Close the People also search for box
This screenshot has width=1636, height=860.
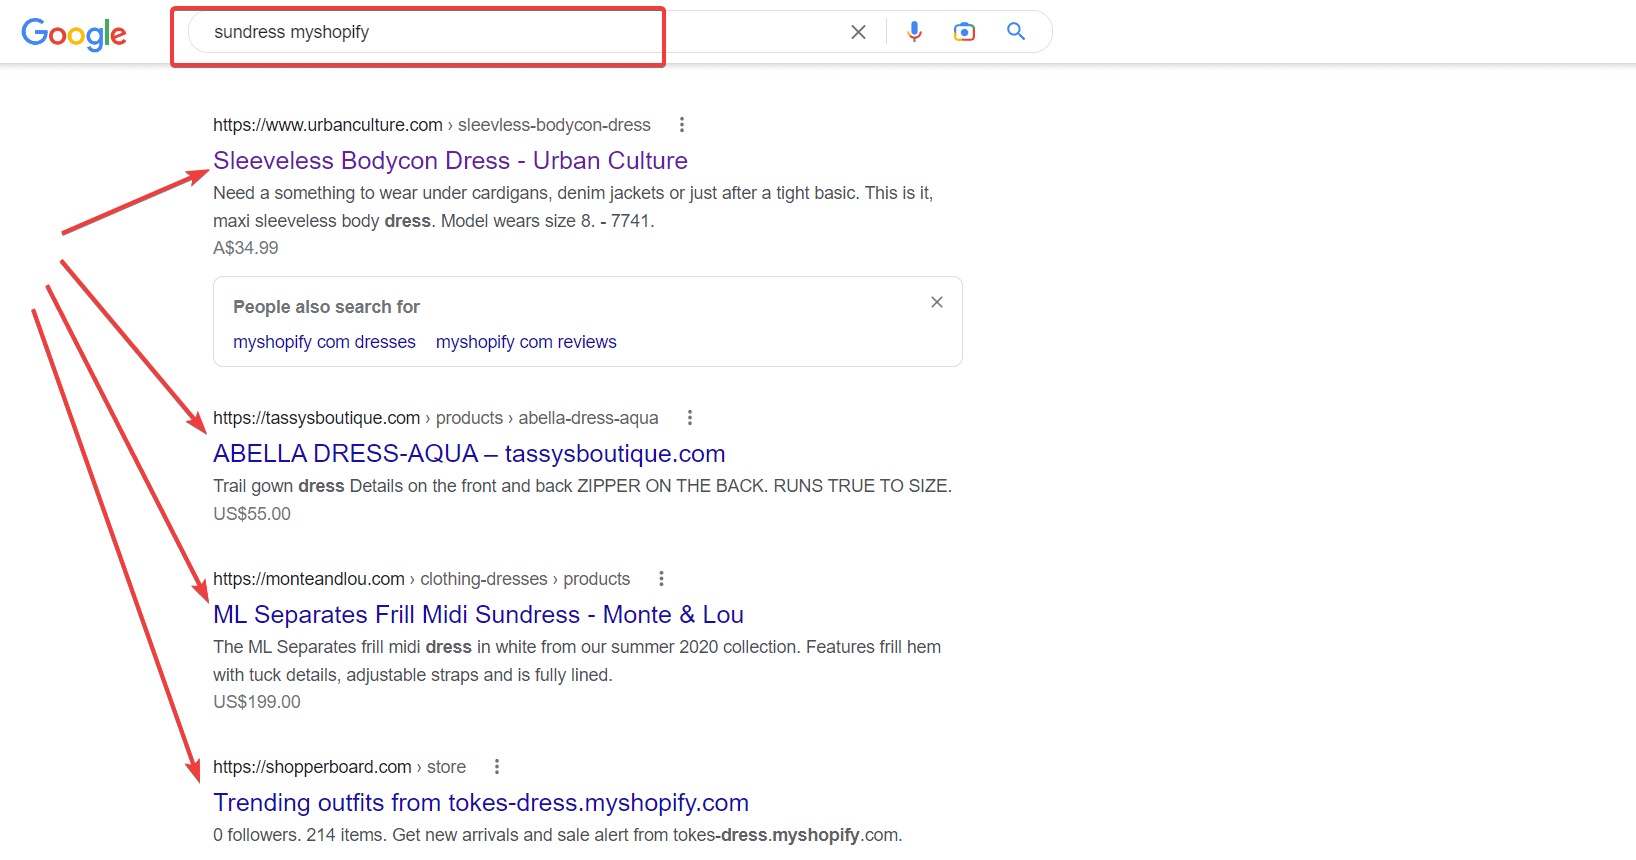point(937,302)
